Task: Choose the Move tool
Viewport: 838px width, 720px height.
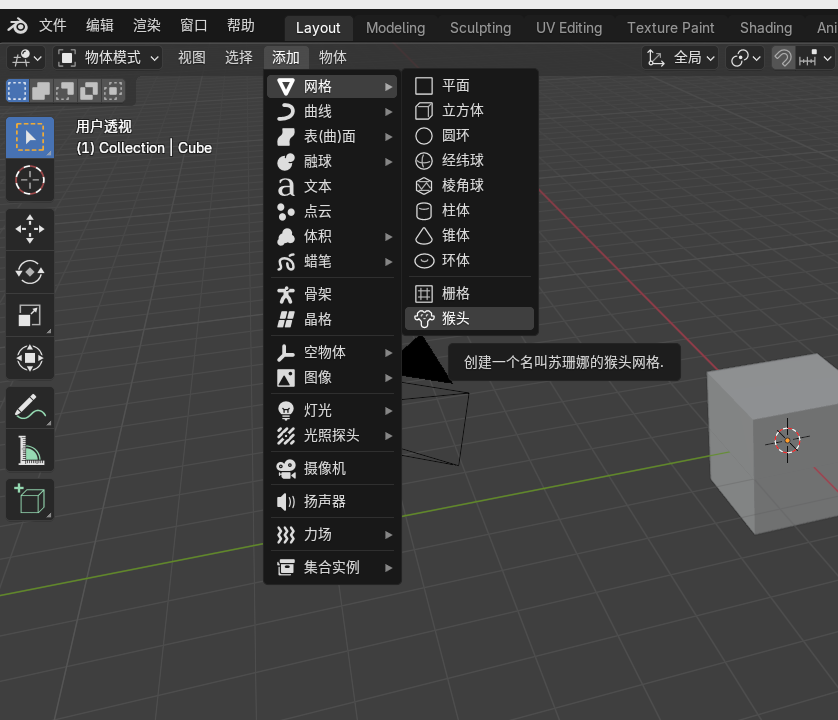Action: point(30,229)
